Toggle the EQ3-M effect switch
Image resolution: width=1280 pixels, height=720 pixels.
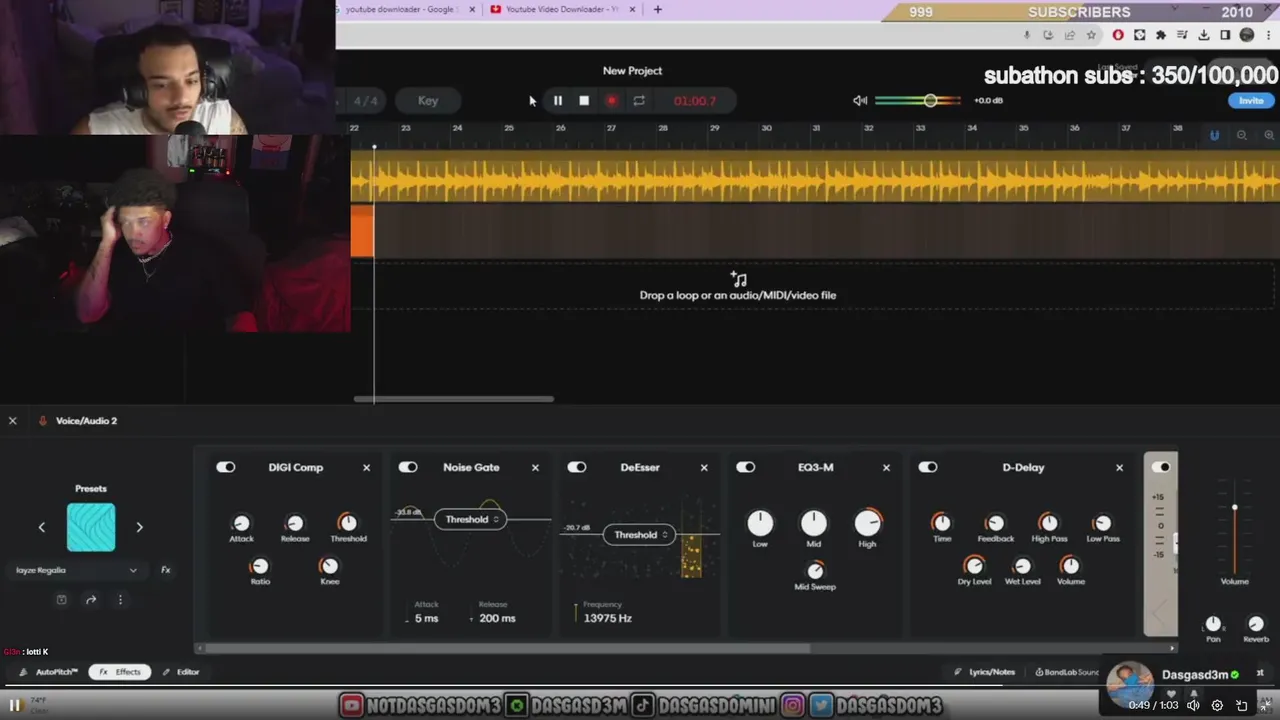(746, 467)
